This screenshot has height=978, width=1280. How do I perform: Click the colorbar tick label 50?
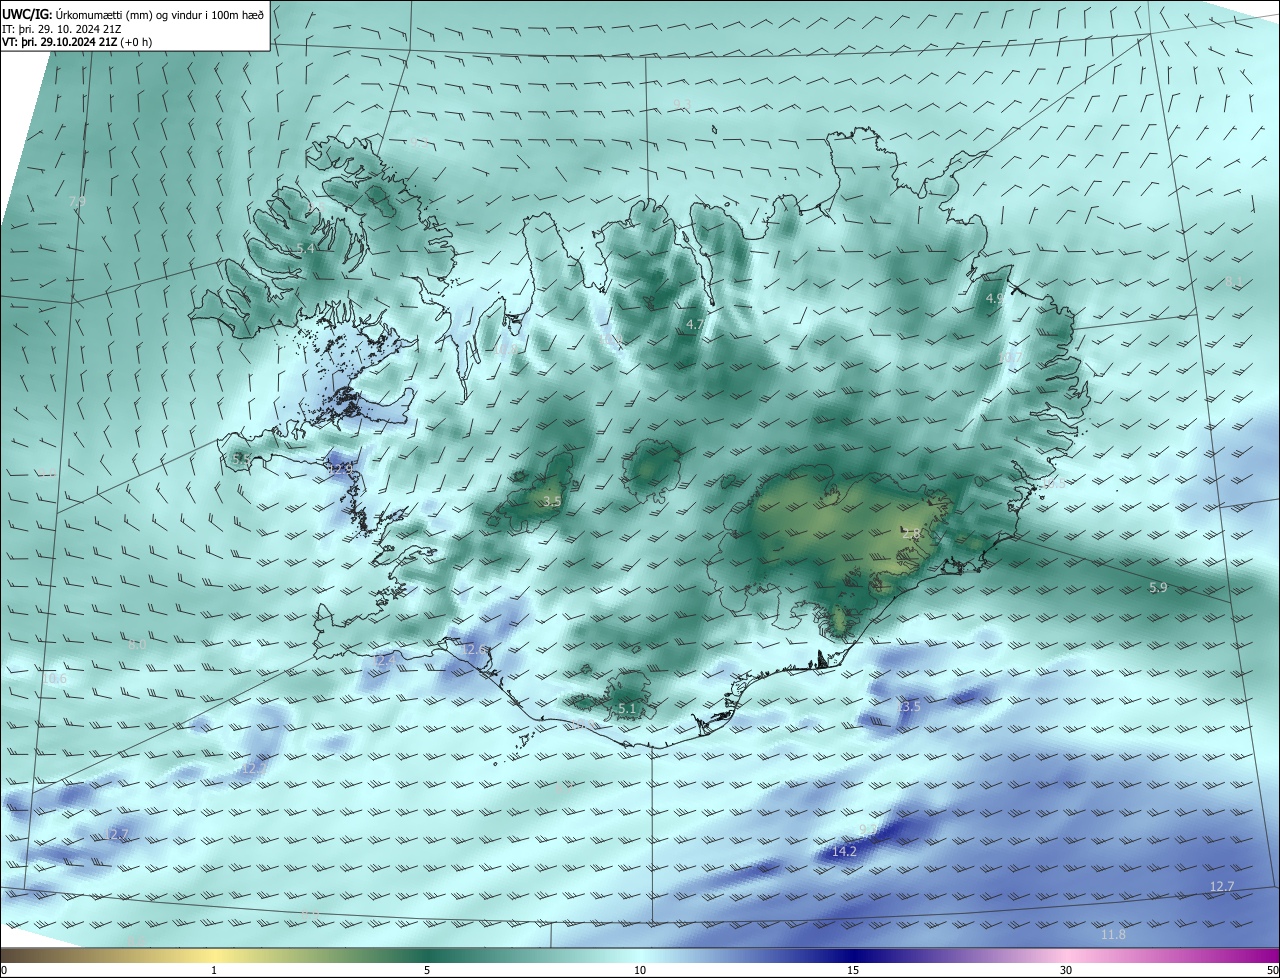pos(1271,970)
